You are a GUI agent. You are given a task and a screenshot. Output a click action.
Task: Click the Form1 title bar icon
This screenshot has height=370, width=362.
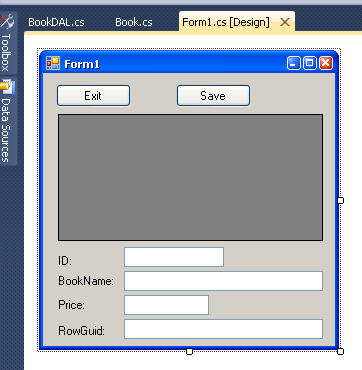click(x=53, y=63)
